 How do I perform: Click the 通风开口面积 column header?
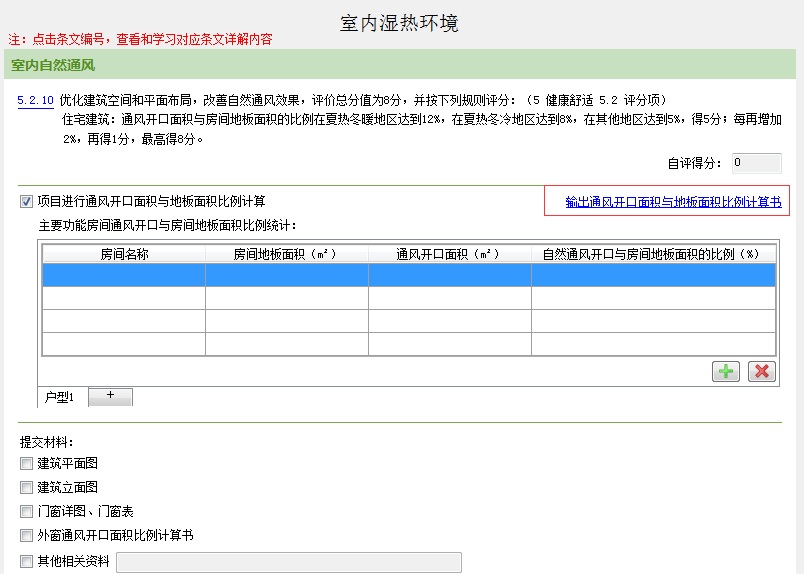tap(449, 254)
